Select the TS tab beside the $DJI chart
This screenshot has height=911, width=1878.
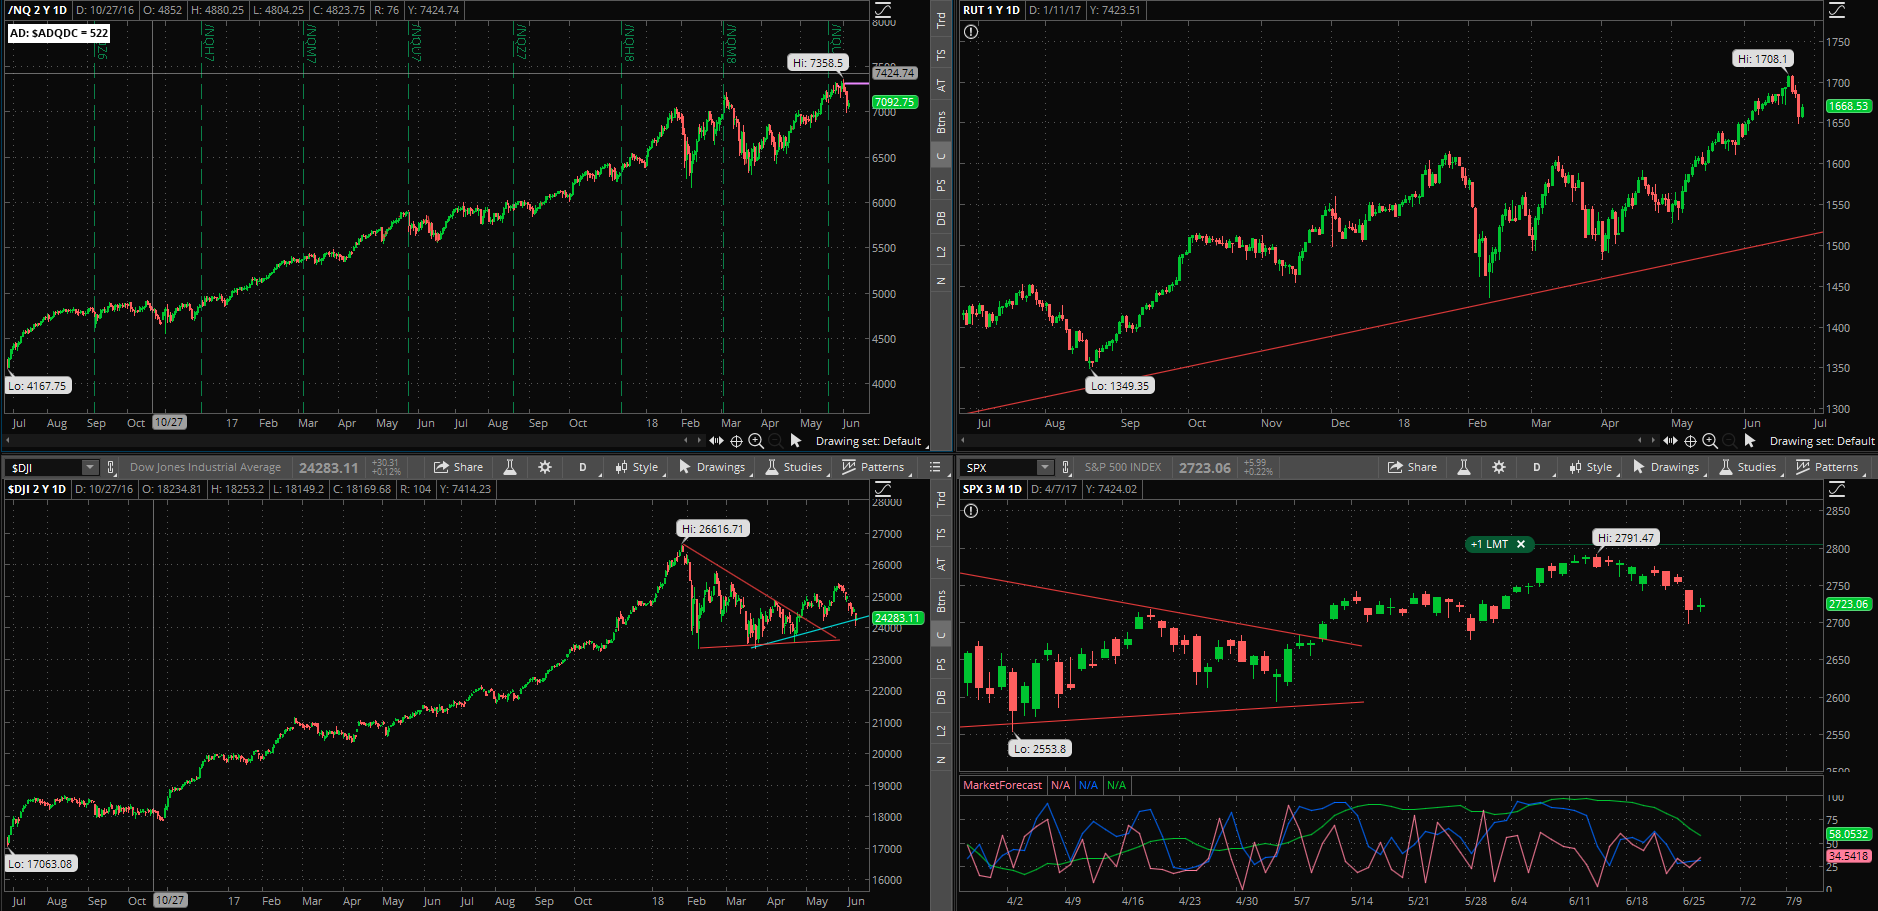[941, 534]
